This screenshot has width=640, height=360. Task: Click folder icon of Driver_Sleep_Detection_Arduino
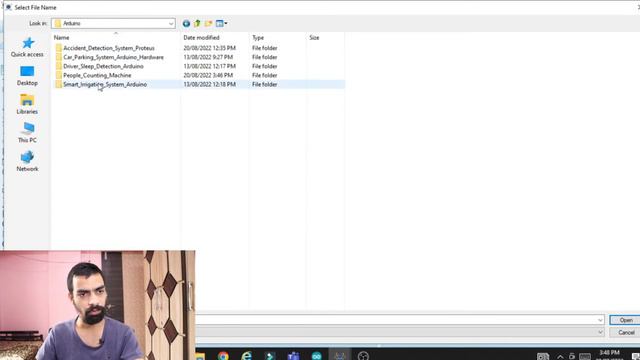(58, 66)
